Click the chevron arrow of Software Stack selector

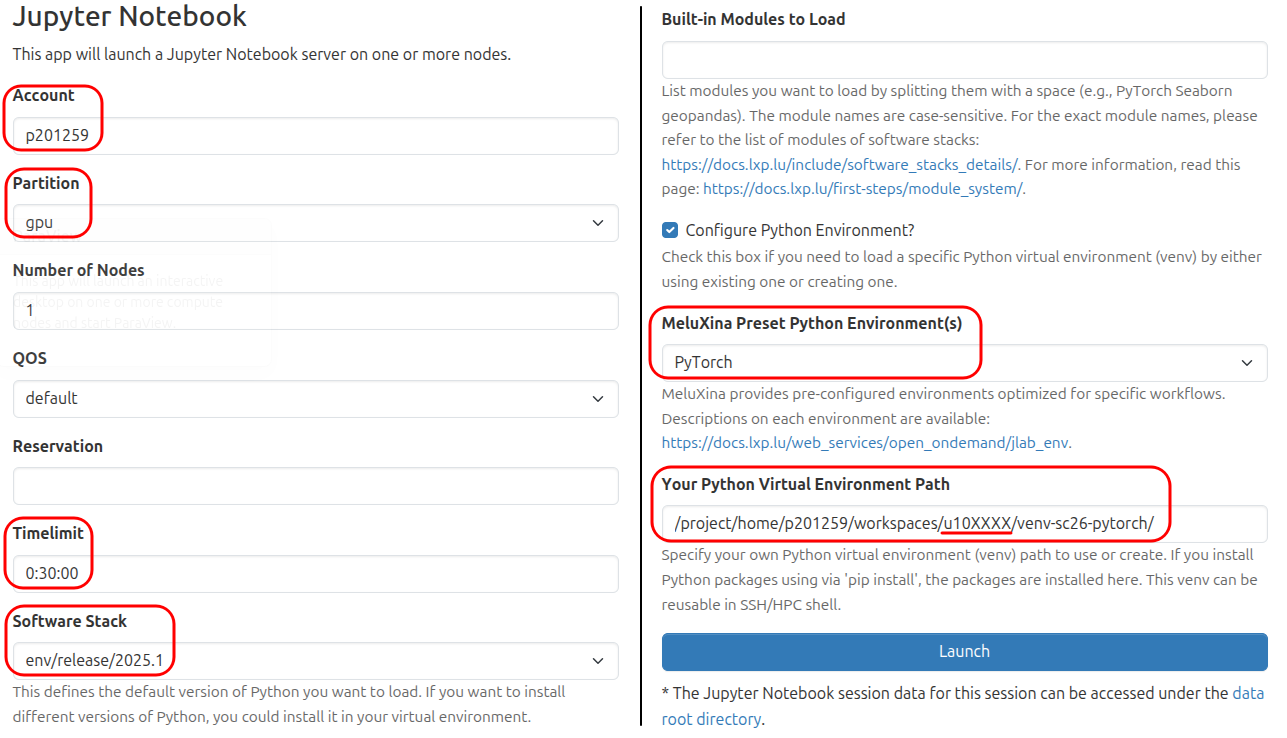click(598, 661)
